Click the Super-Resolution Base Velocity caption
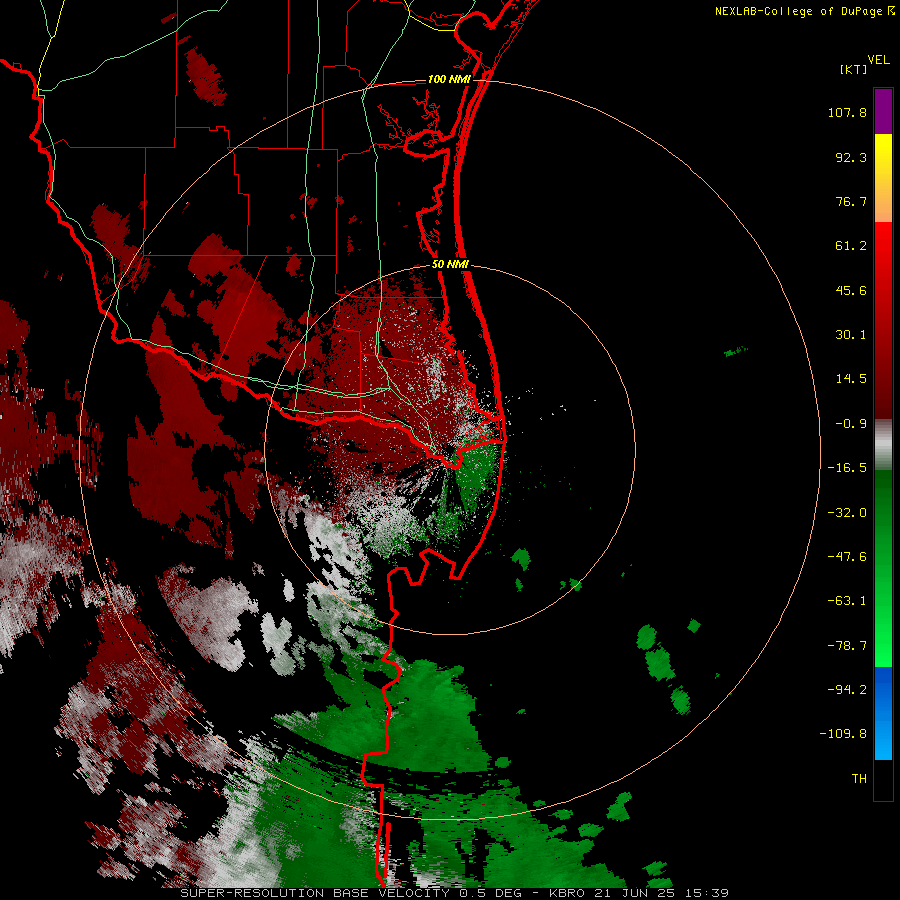Image resolution: width=900 pixels, height=900 pixels. pyautogui.click(x=455, y=893)
